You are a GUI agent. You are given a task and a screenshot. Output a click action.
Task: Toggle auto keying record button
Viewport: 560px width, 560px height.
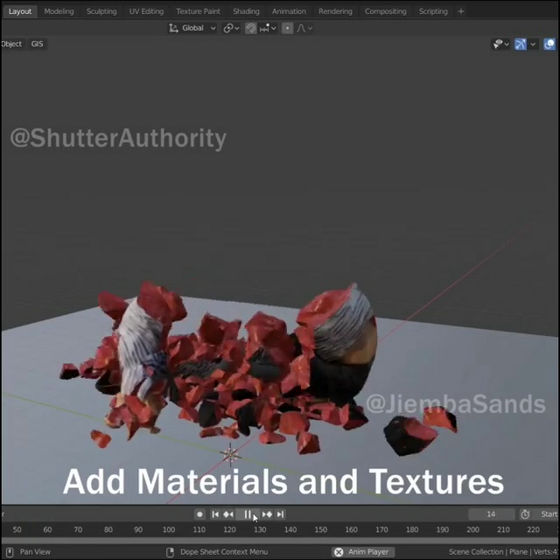pos(200,514)
